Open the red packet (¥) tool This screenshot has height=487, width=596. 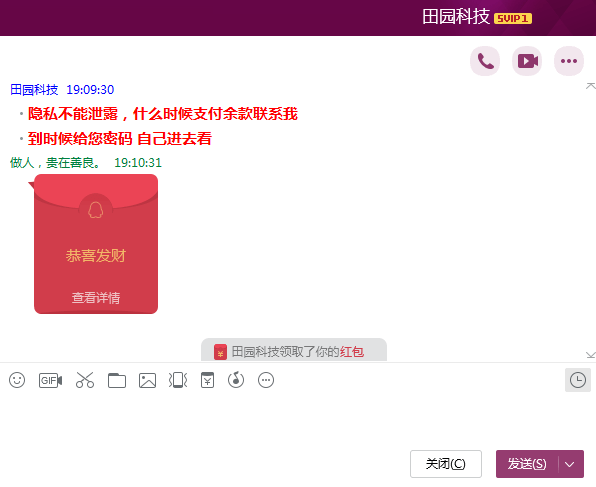point(208,380)
